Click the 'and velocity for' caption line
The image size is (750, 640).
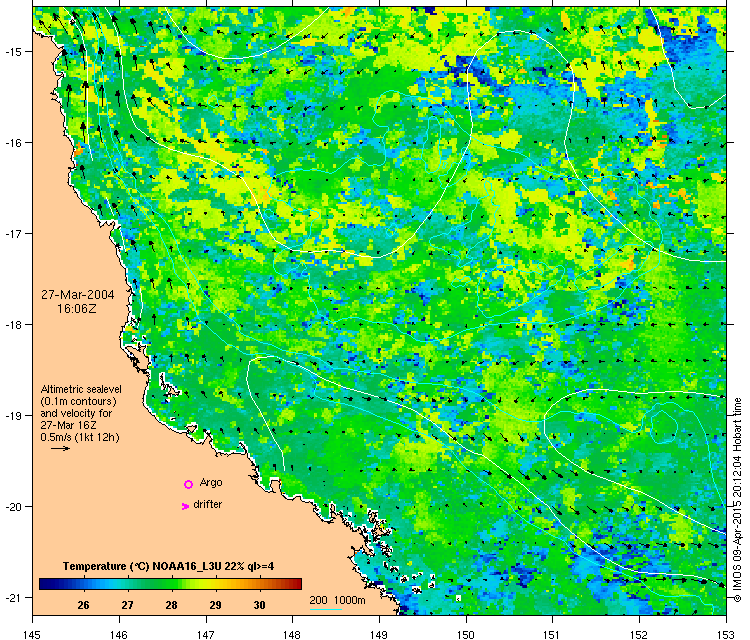tap(76, 413)
